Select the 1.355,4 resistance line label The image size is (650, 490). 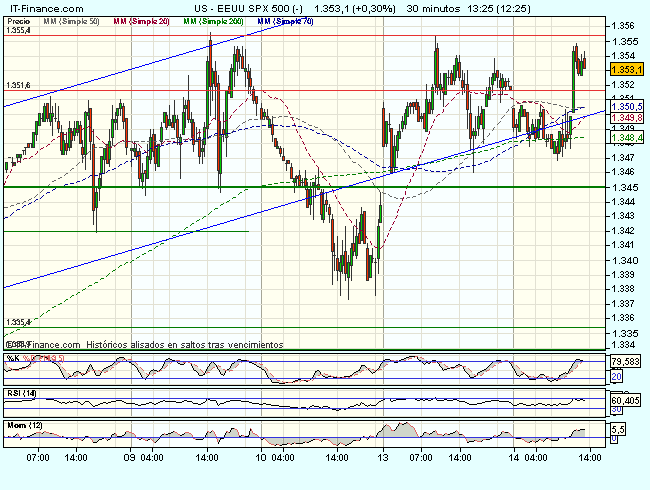pyautogui.click(x=18, y=30)
